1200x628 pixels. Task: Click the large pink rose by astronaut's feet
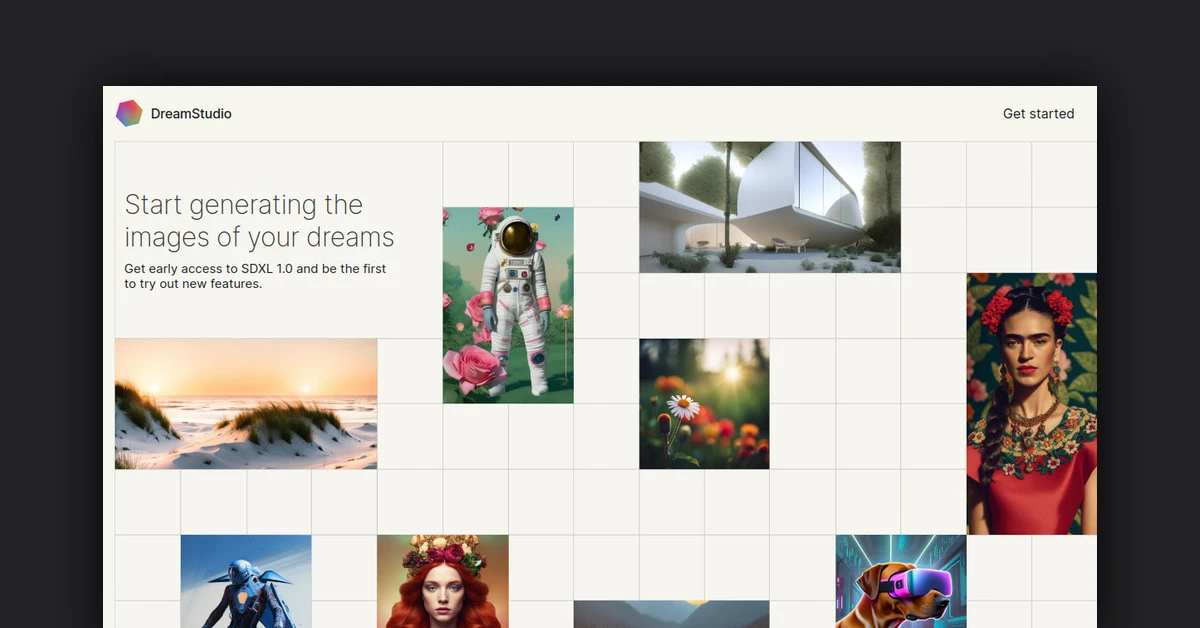[477, 366]
